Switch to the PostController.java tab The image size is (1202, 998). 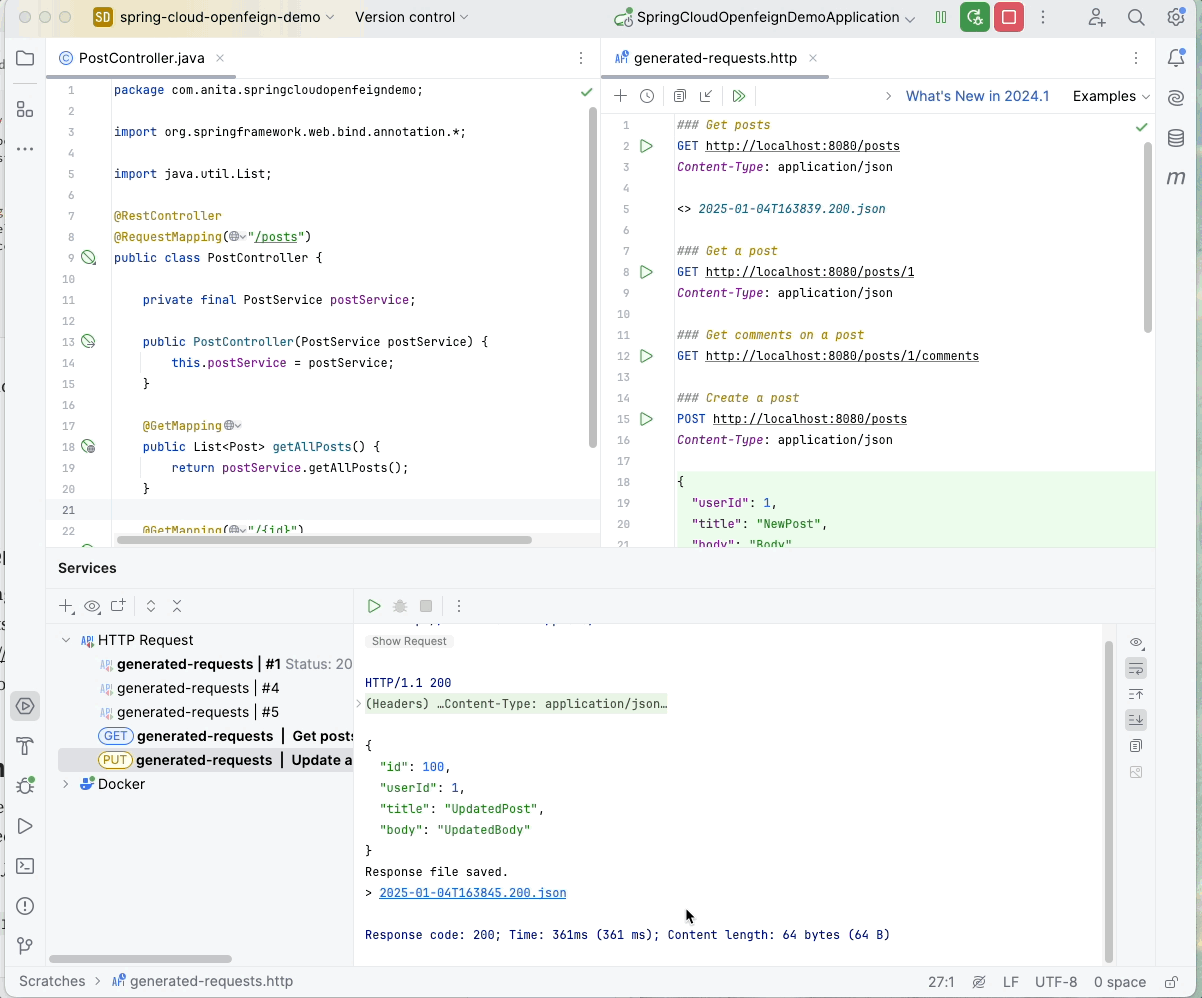(141, 58)
